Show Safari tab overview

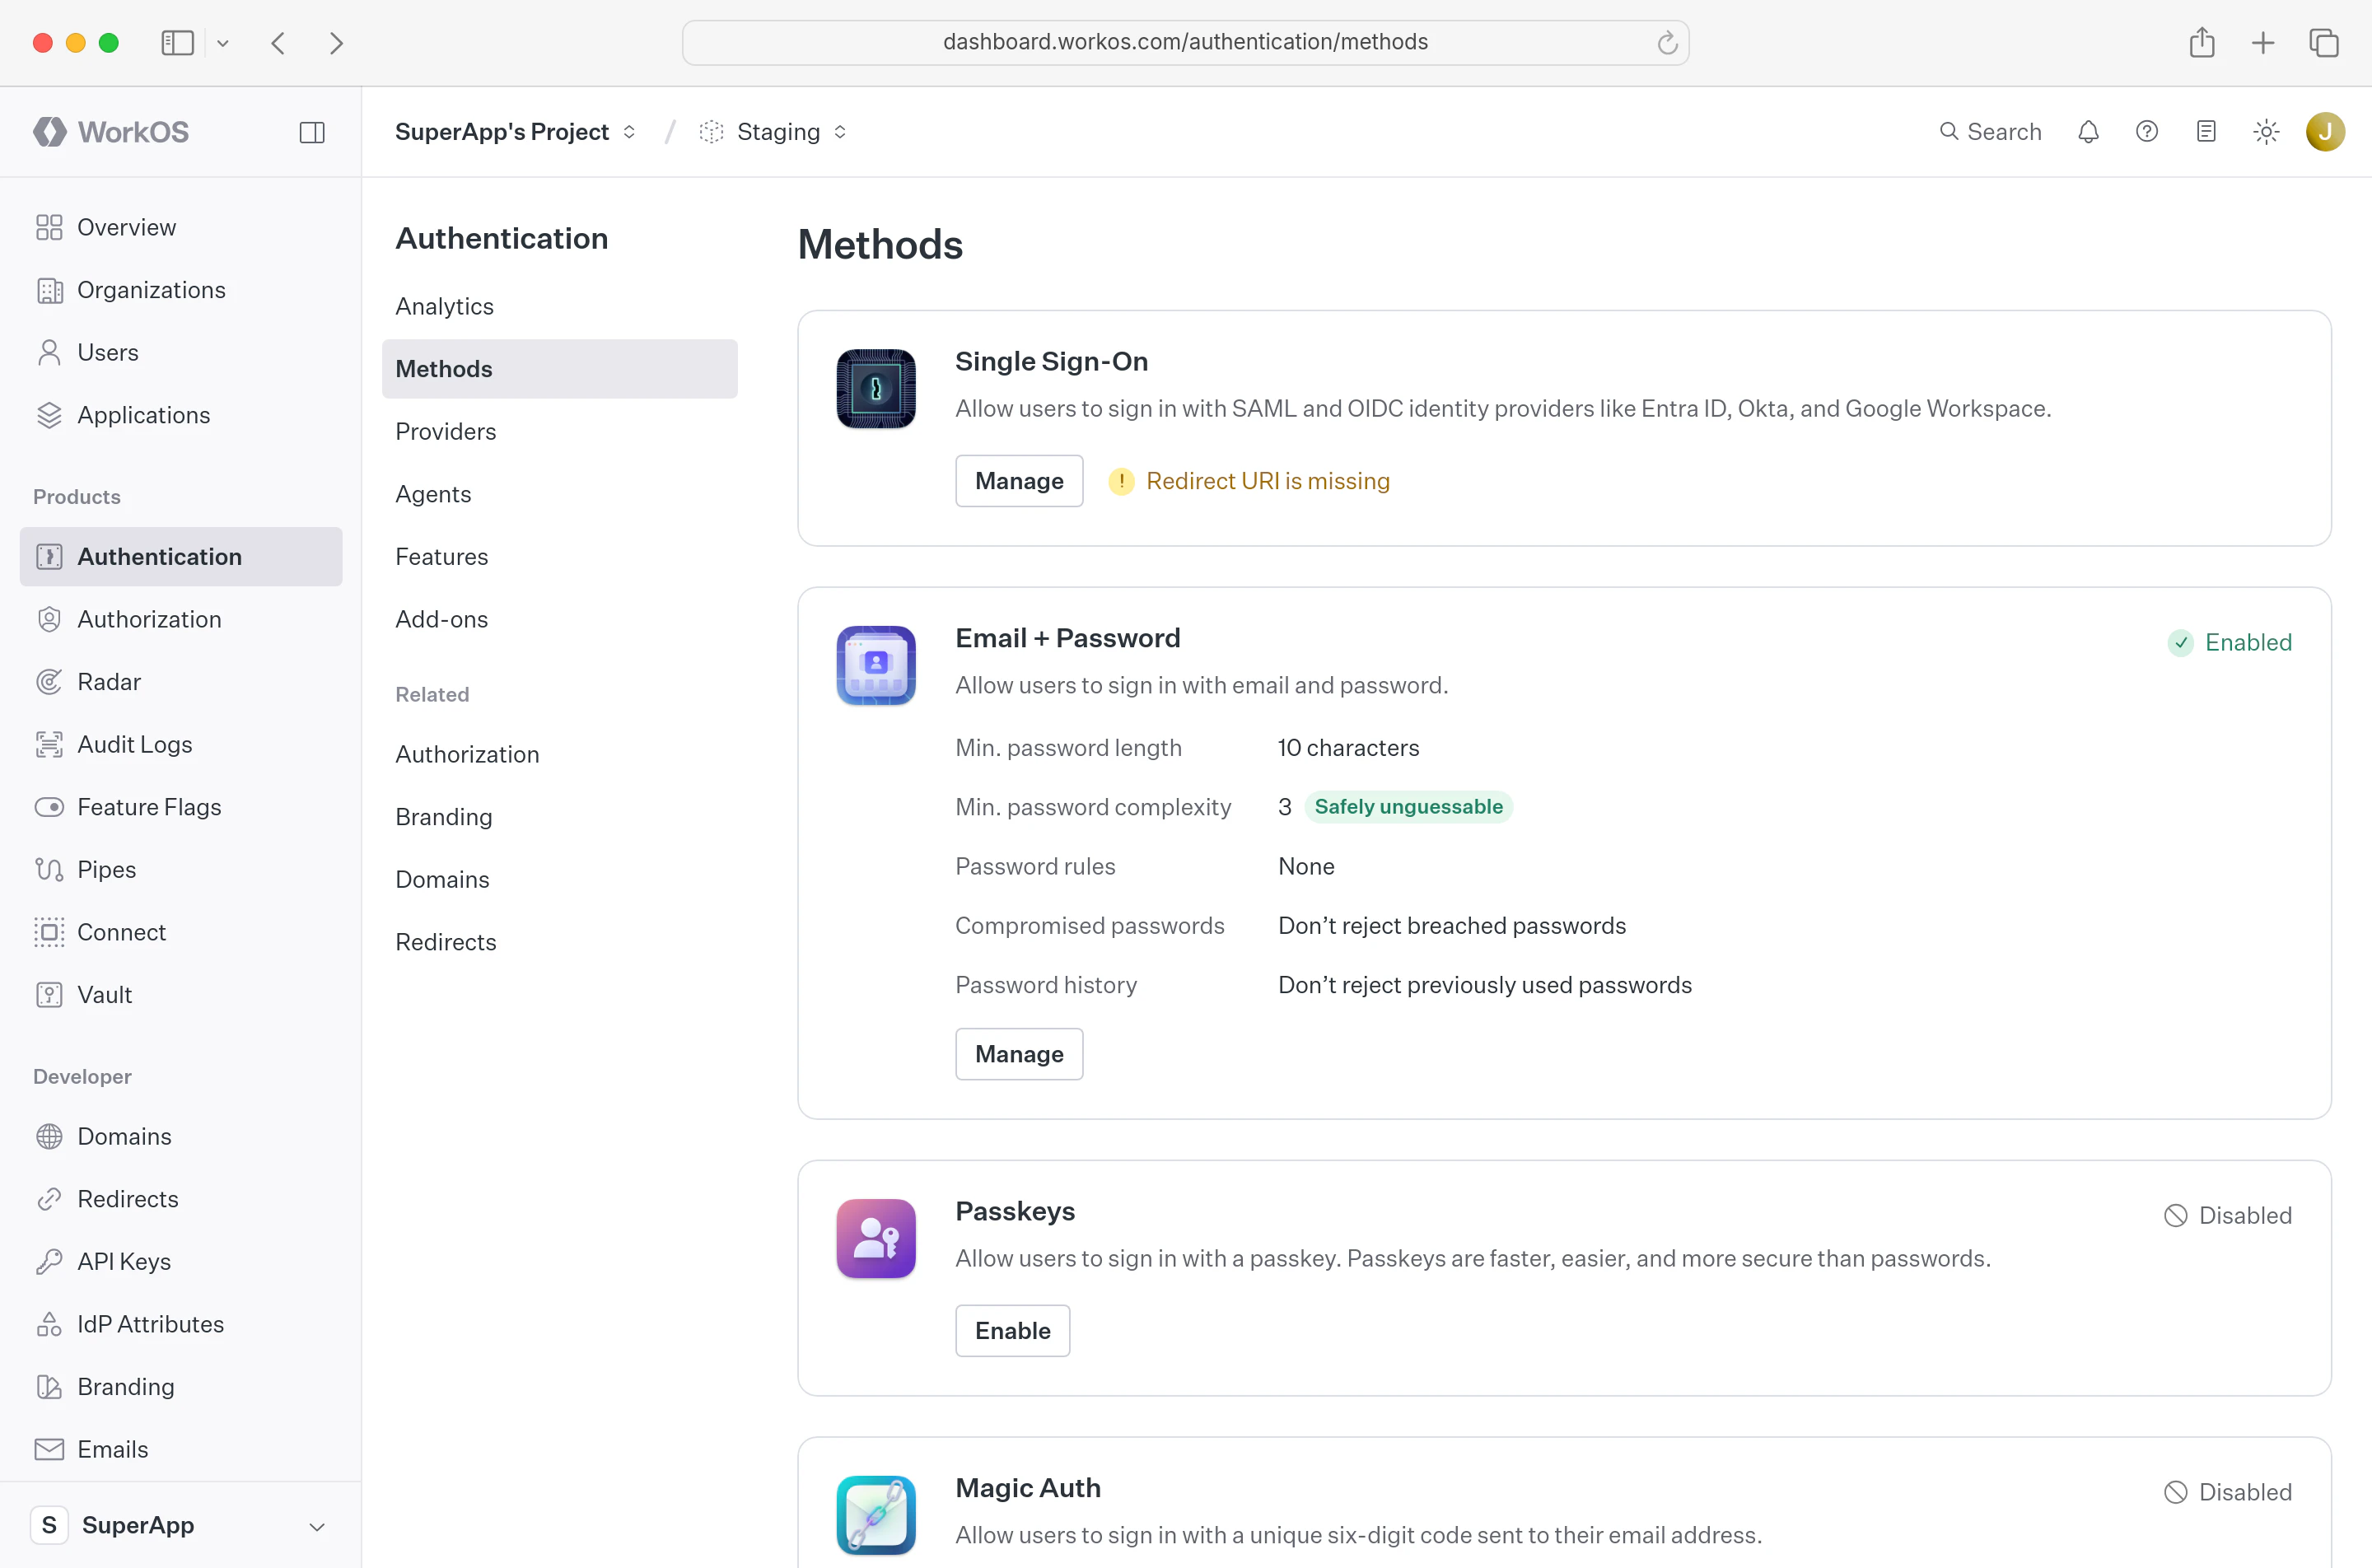[x=2324, y=43]
